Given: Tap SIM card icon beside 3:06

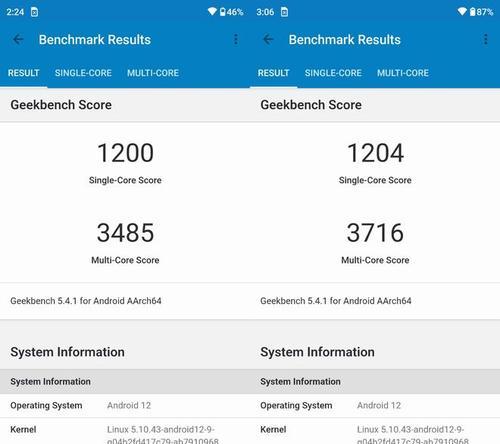Looking at the screenshot, I should tap(284, 12).
